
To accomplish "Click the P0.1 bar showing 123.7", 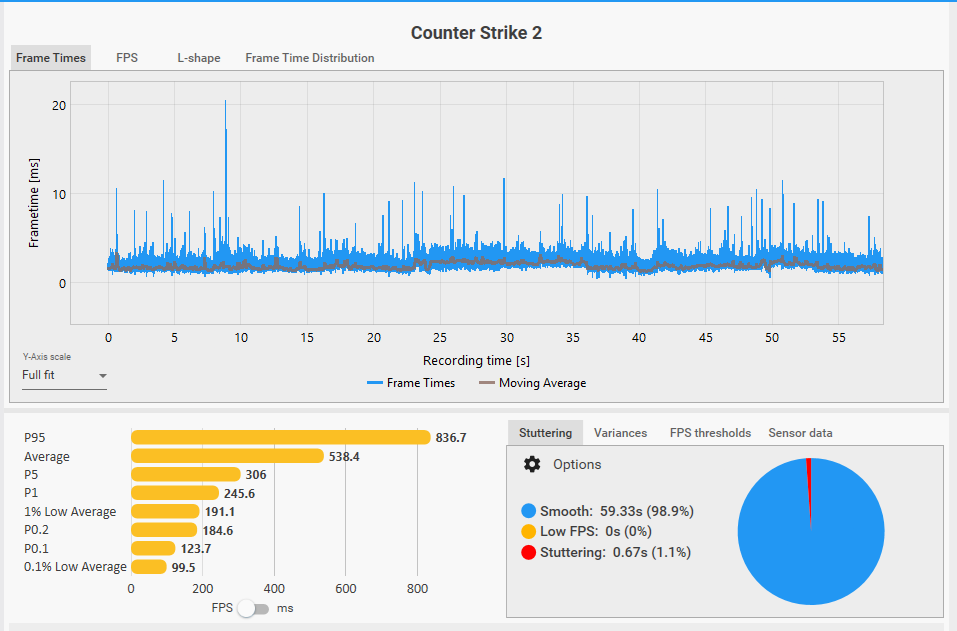I will pos(153,549).
